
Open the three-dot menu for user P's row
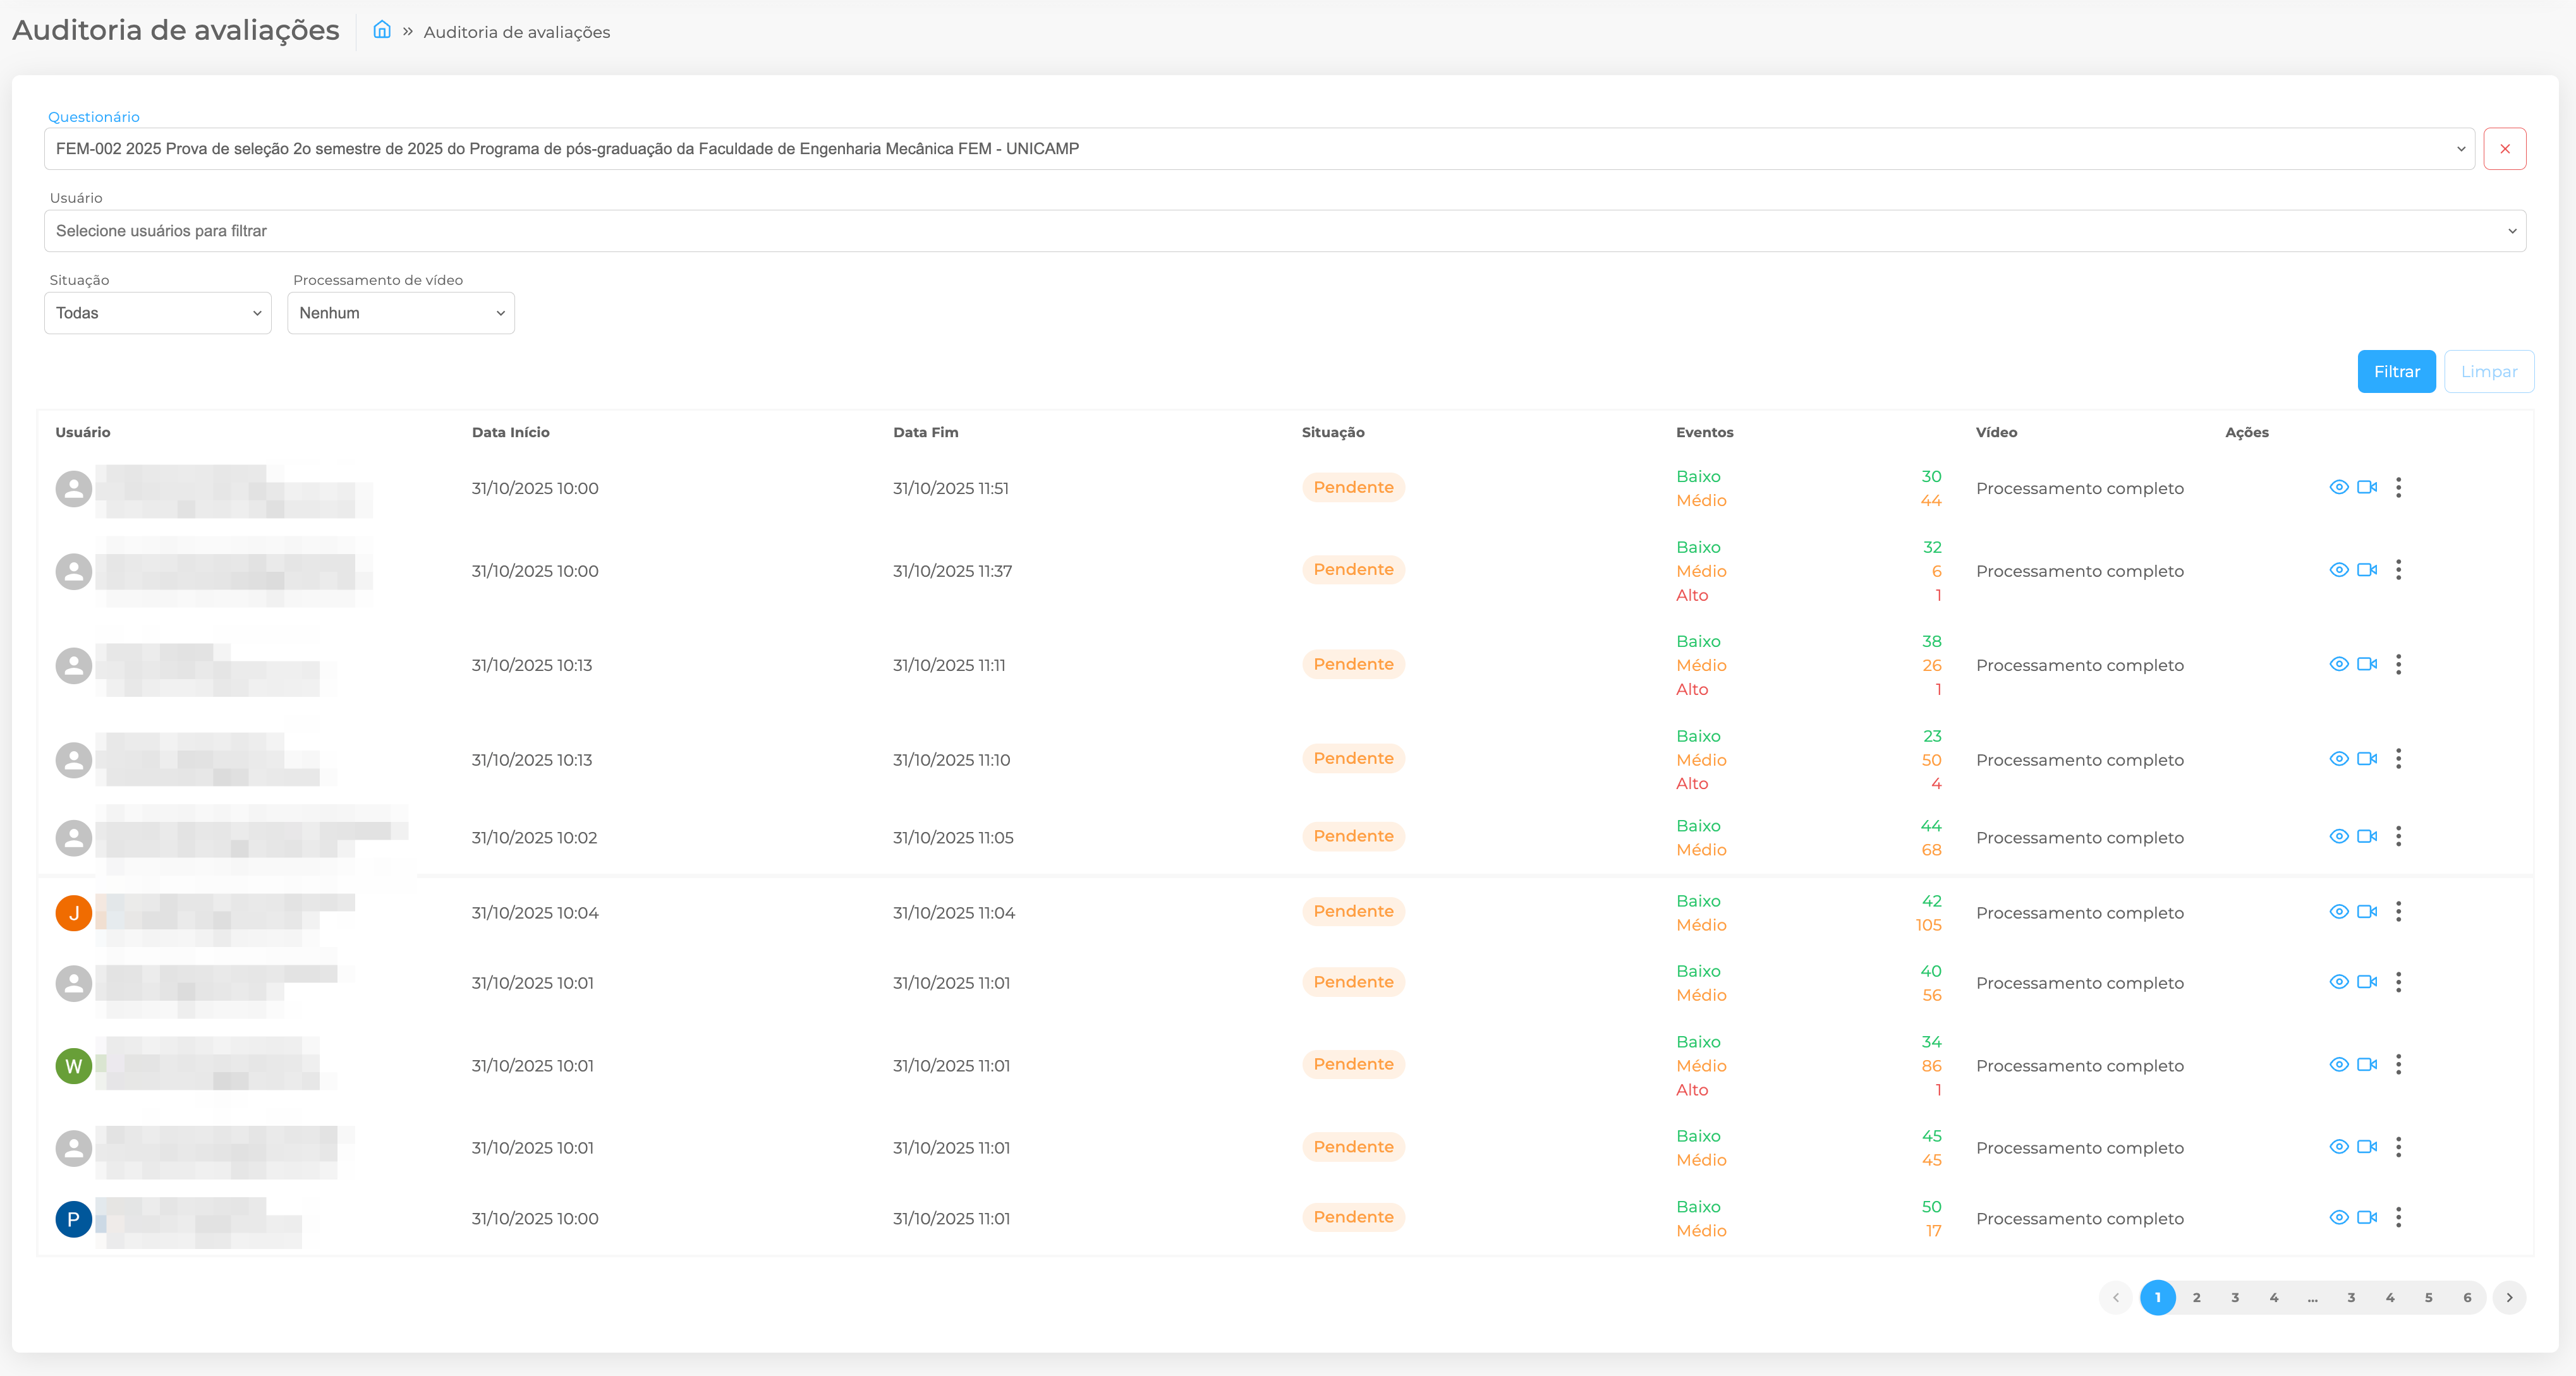click(x=2398, y=1218)
